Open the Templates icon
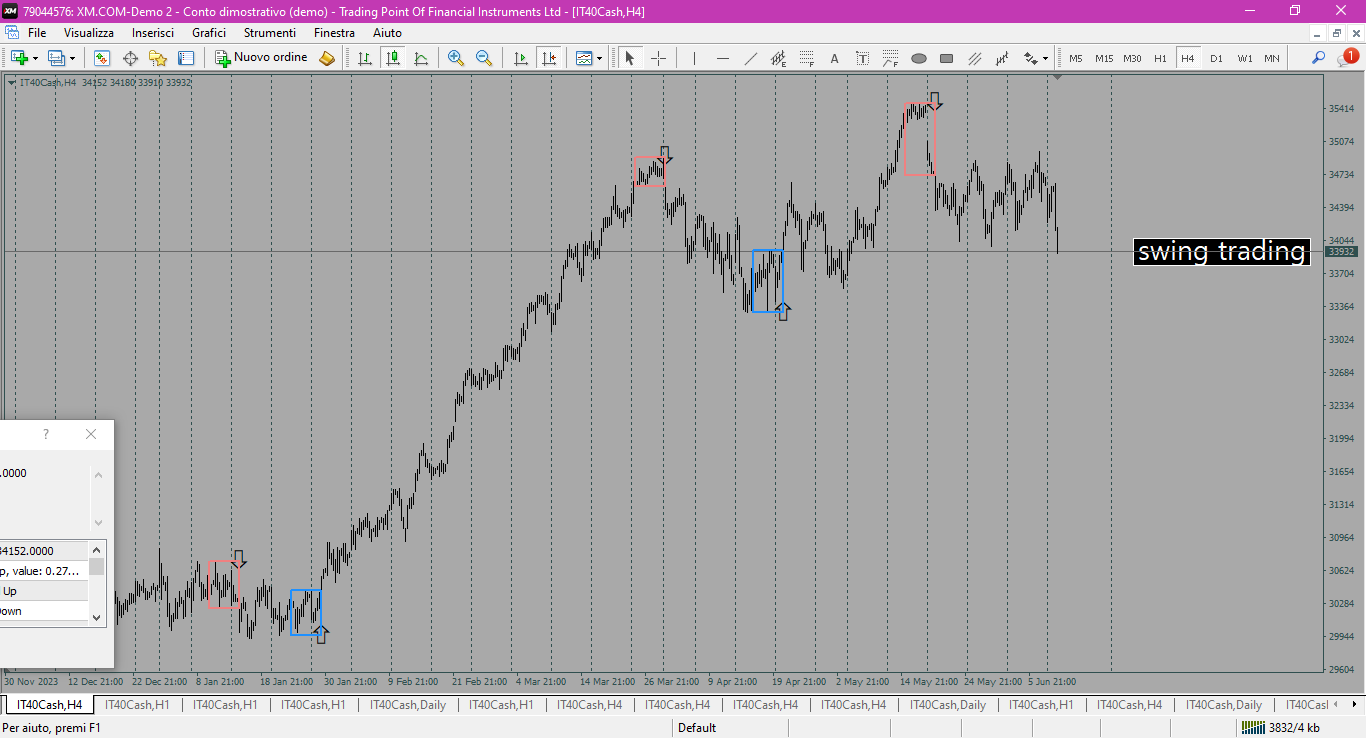This screenshot has width=1366, height=738. 584,58
